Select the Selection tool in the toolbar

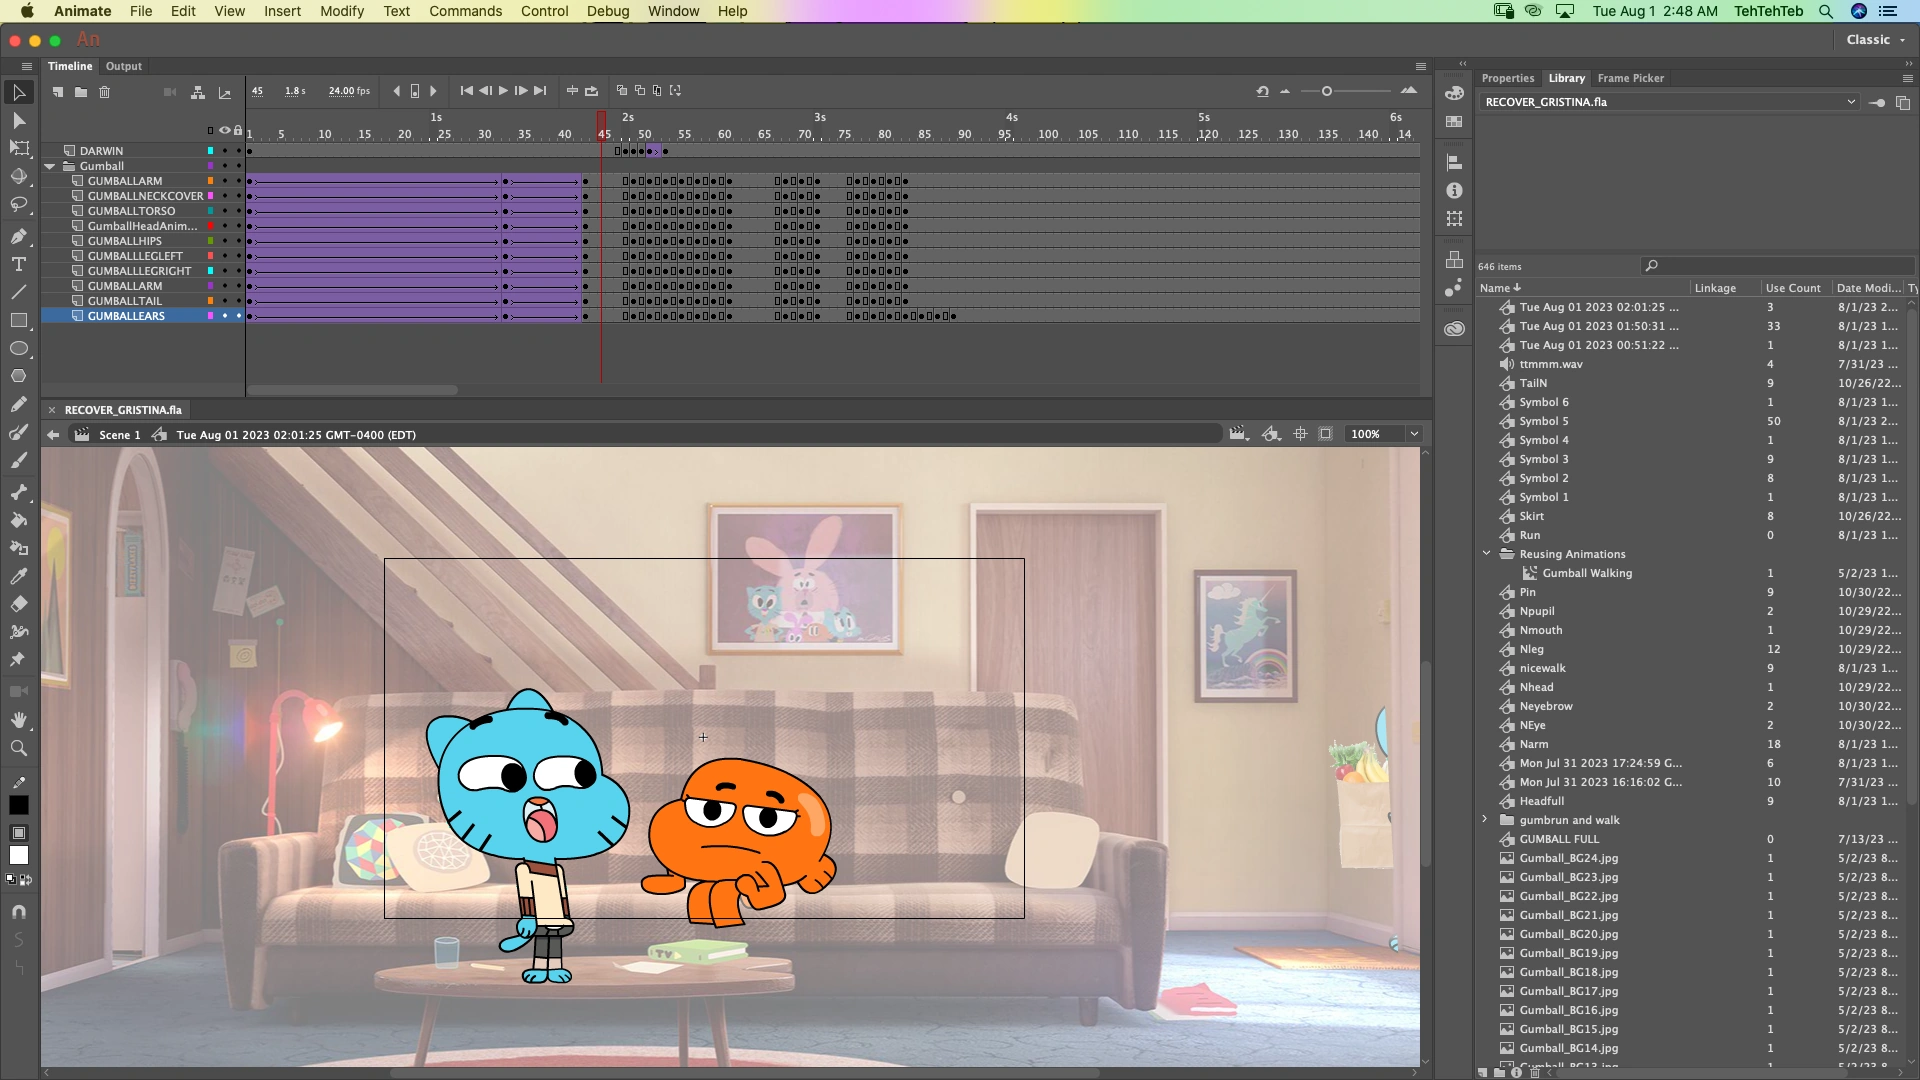point(18,93)
